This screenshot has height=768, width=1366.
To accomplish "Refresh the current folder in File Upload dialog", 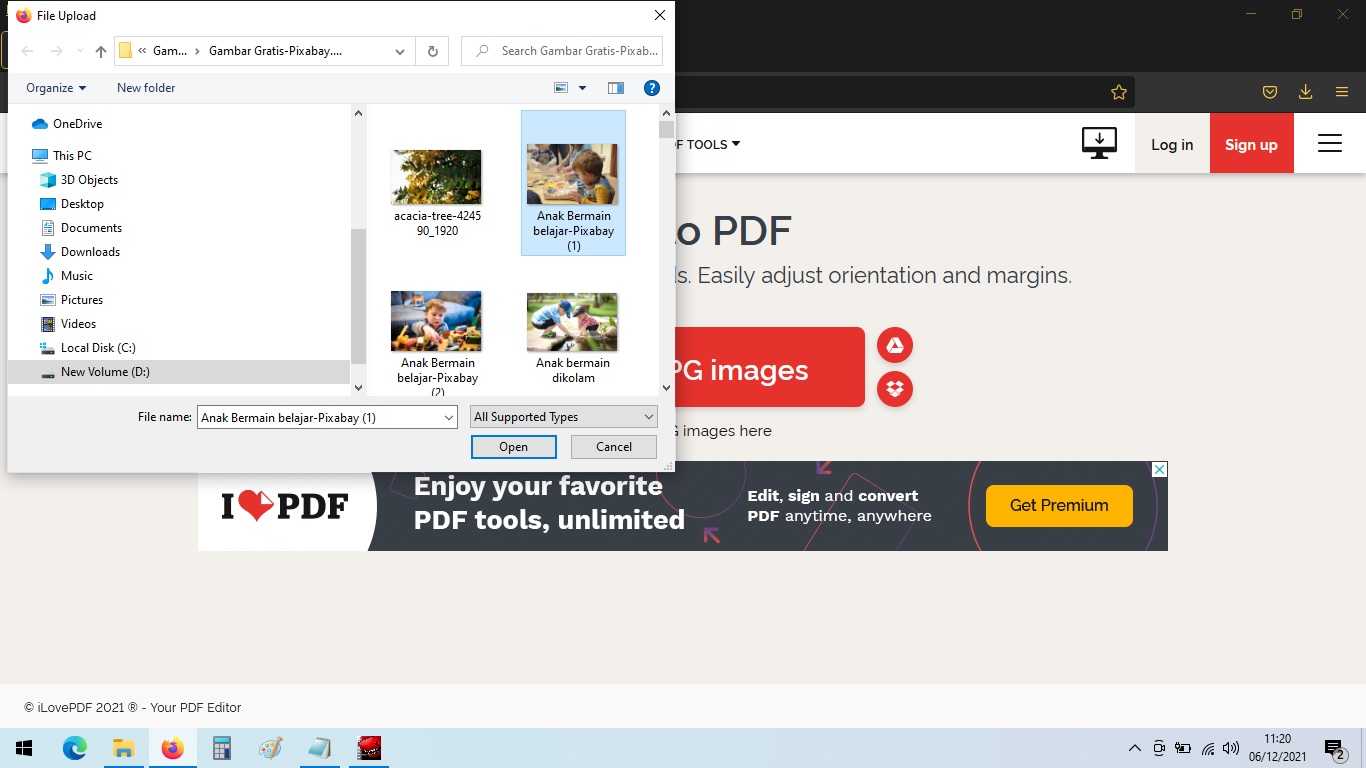I will (432, 50).
